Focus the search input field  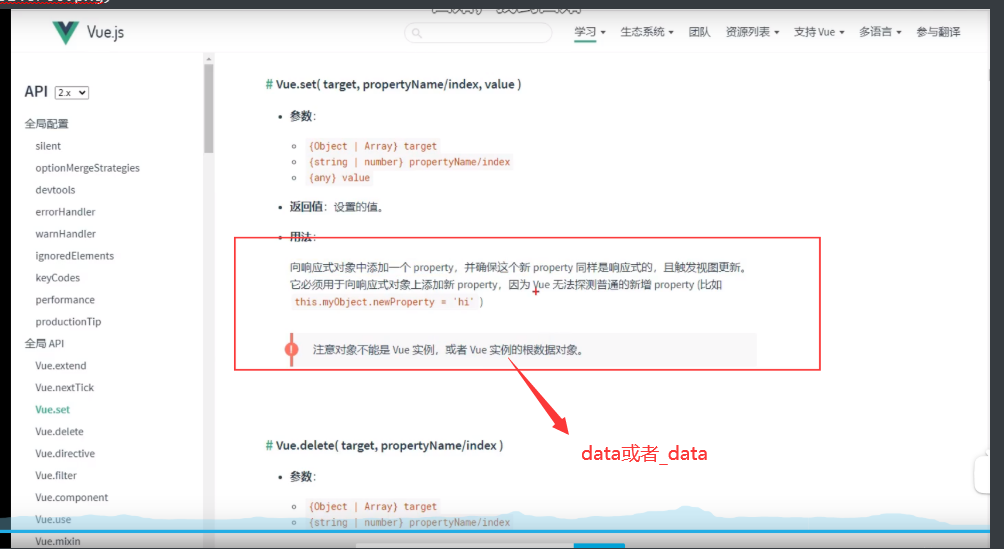pyautogui.click(x=478, y=33)
